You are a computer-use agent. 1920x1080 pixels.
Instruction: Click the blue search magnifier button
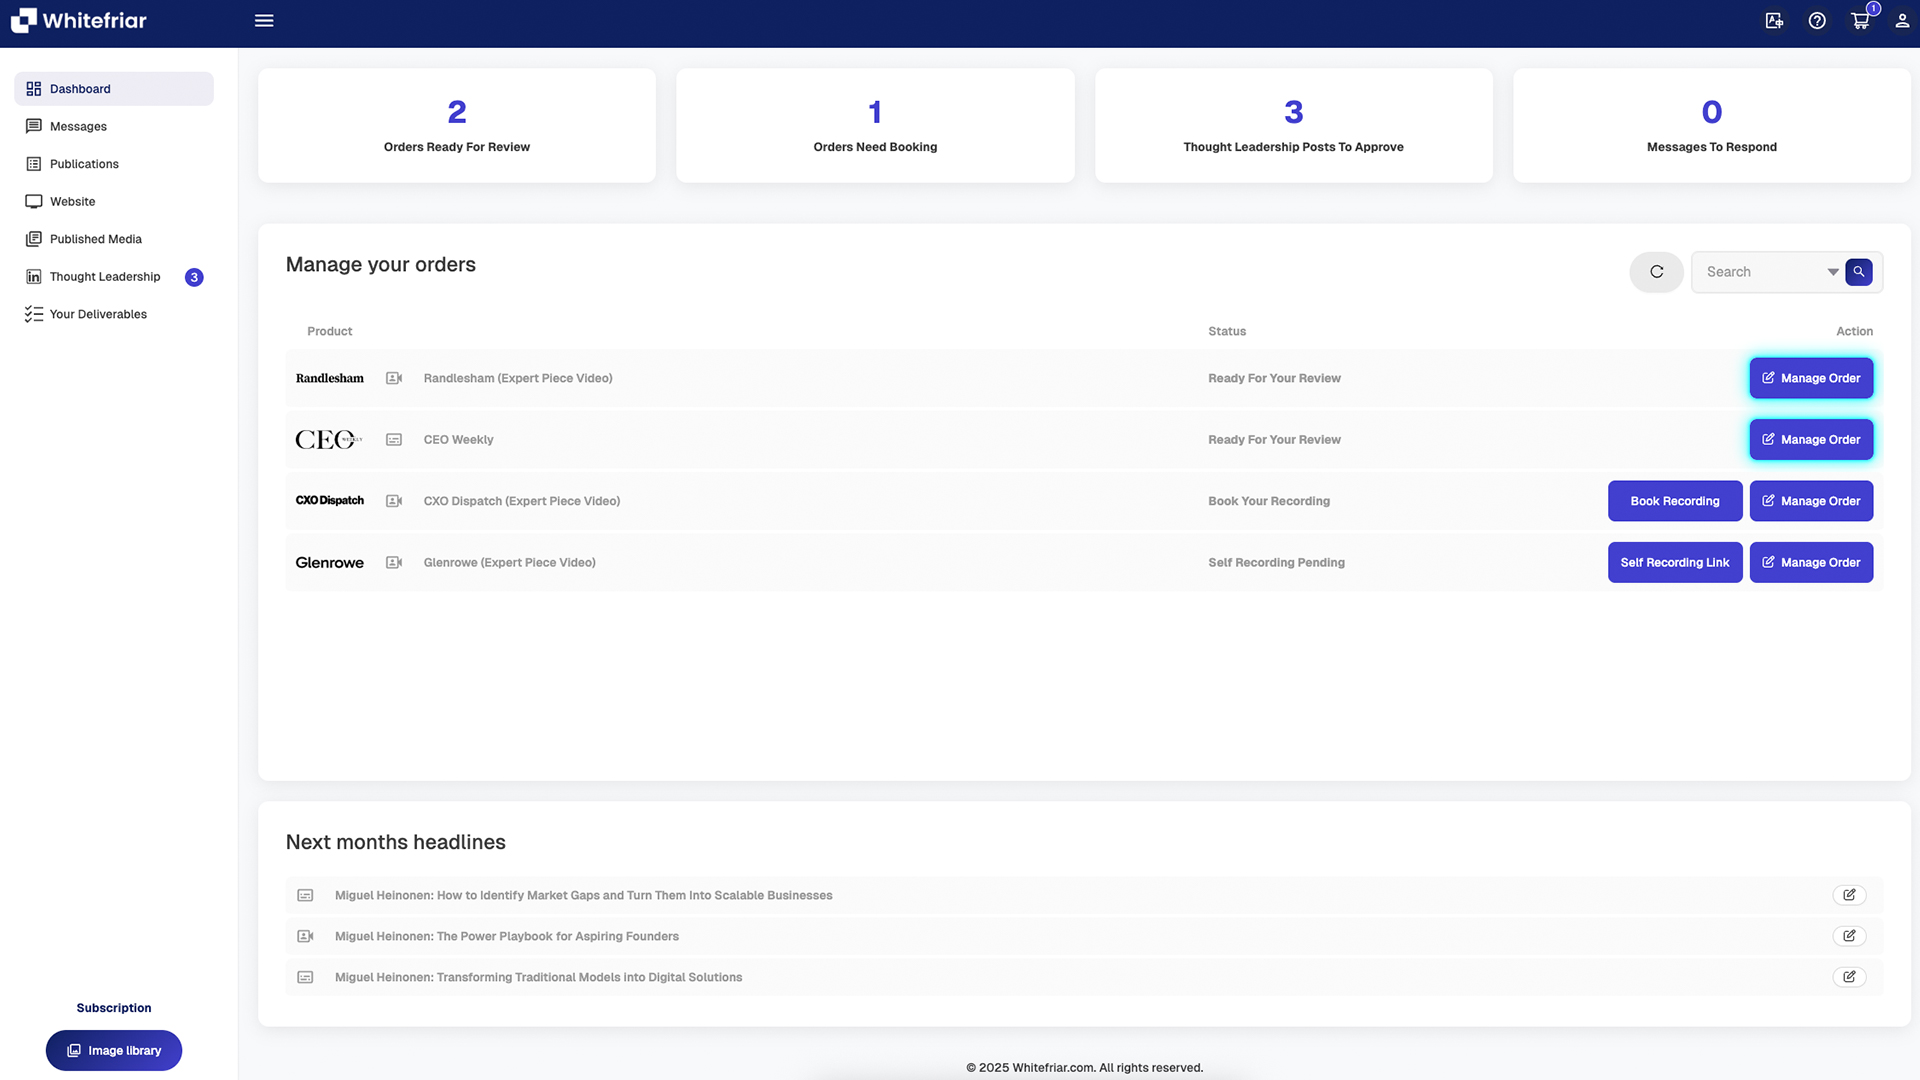point(1859,272)
